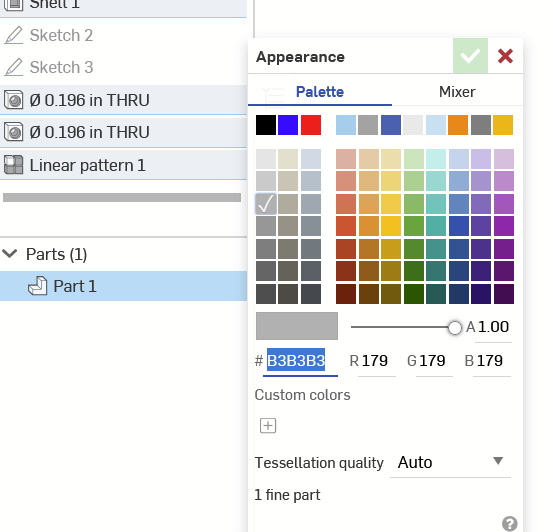Select Part 1 in parts list
This screenshot has height=532, width=553.
[x=123, y=286]
